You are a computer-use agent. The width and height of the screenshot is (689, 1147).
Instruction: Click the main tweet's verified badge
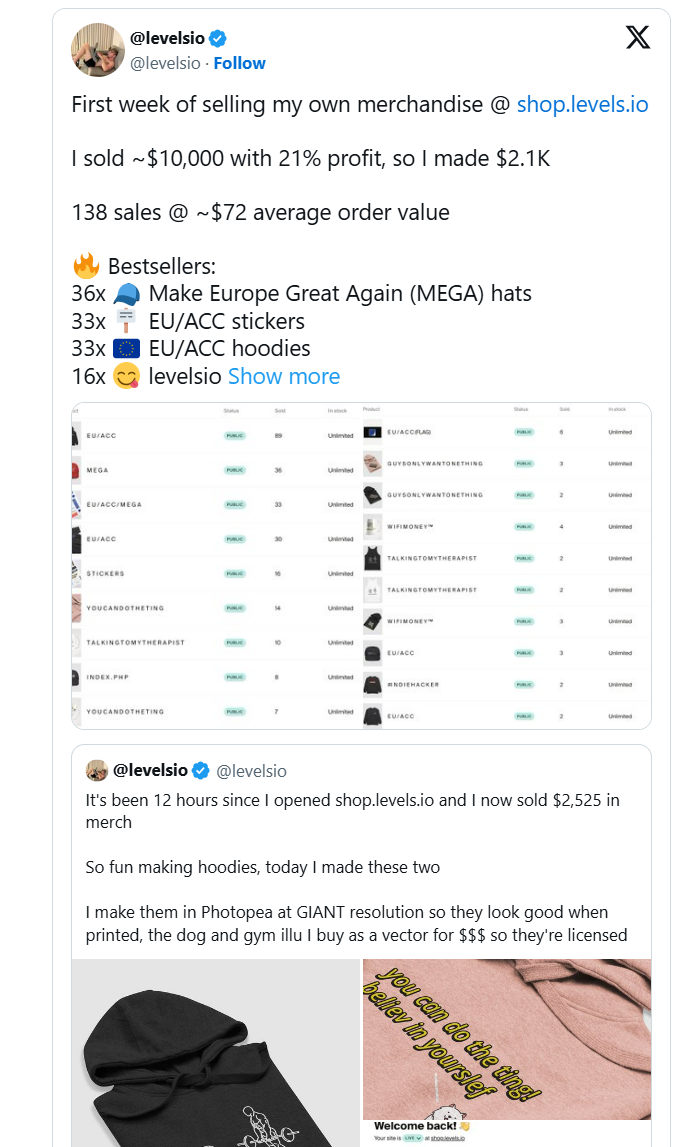click(x=217, y=38)
